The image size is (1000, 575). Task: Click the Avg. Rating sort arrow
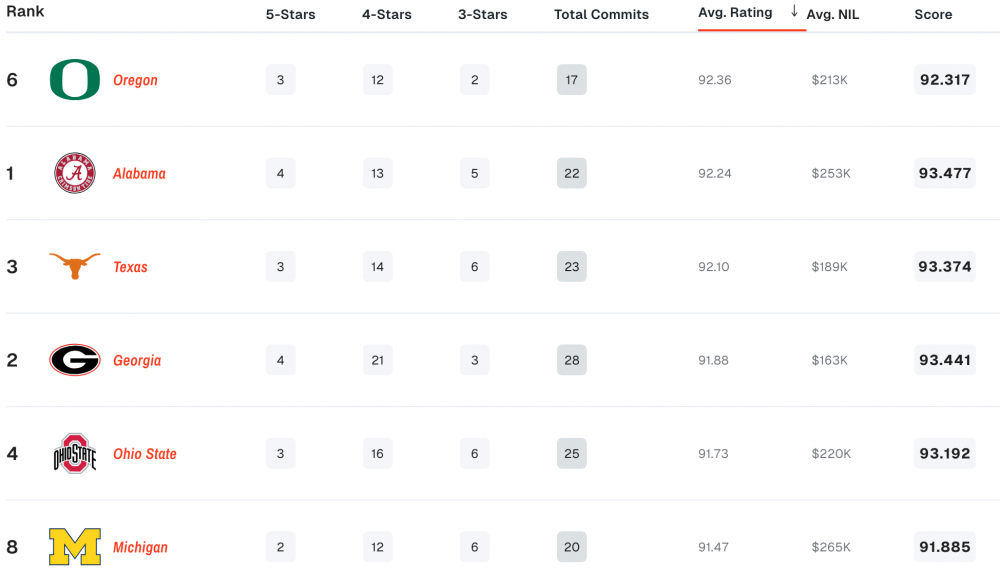[x=794, y=12]
